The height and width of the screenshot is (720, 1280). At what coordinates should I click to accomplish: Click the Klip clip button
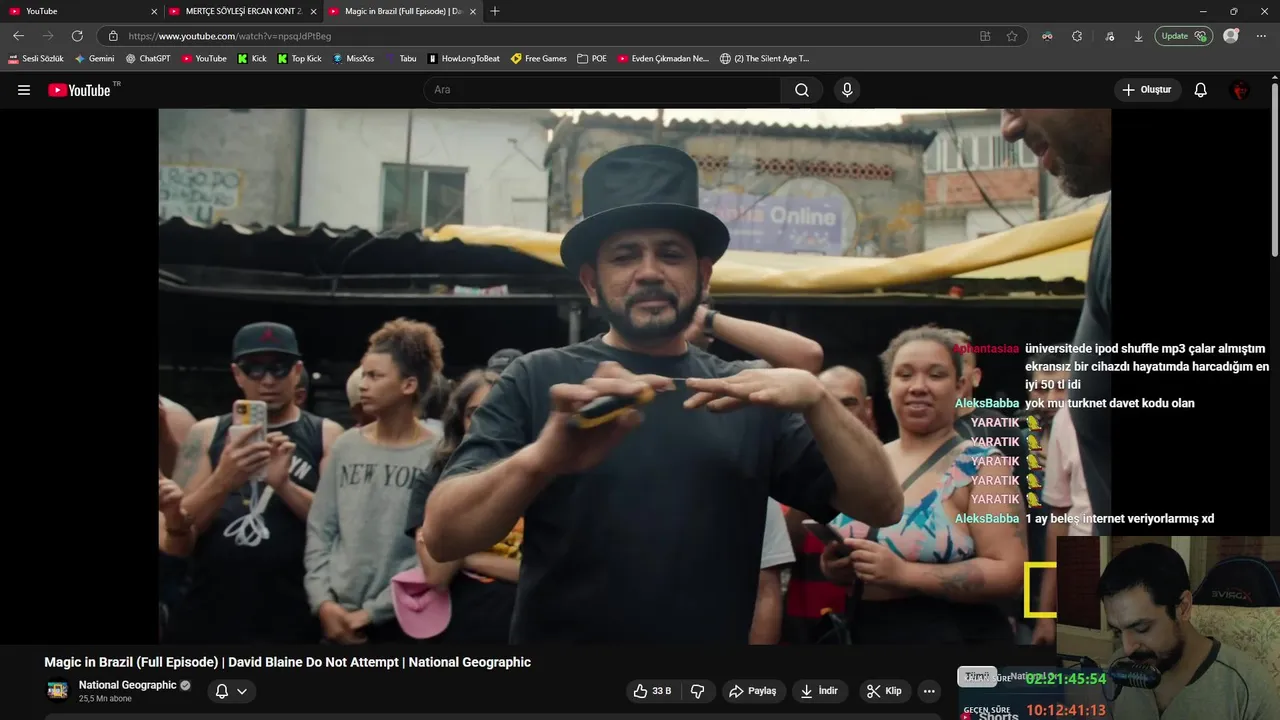pos(884,691)
